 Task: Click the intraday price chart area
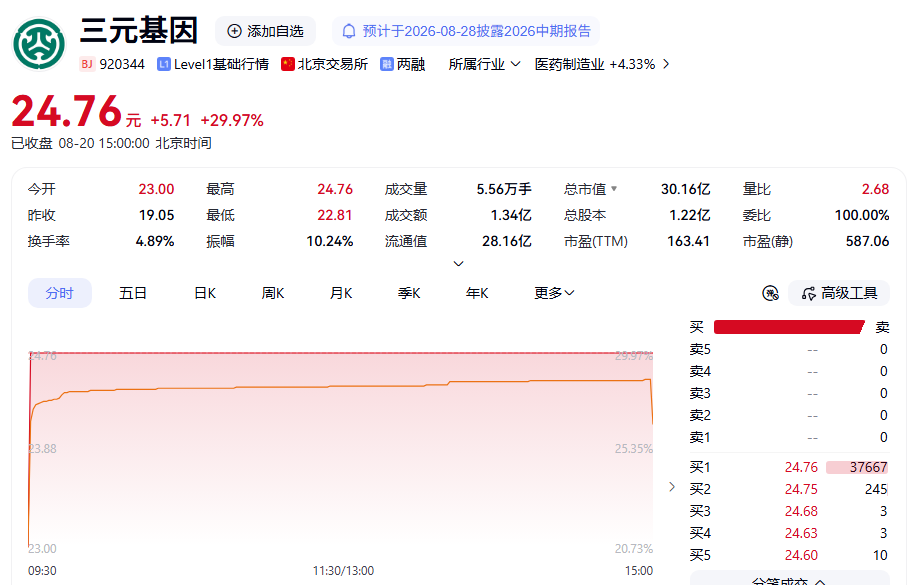coord(340,451)
